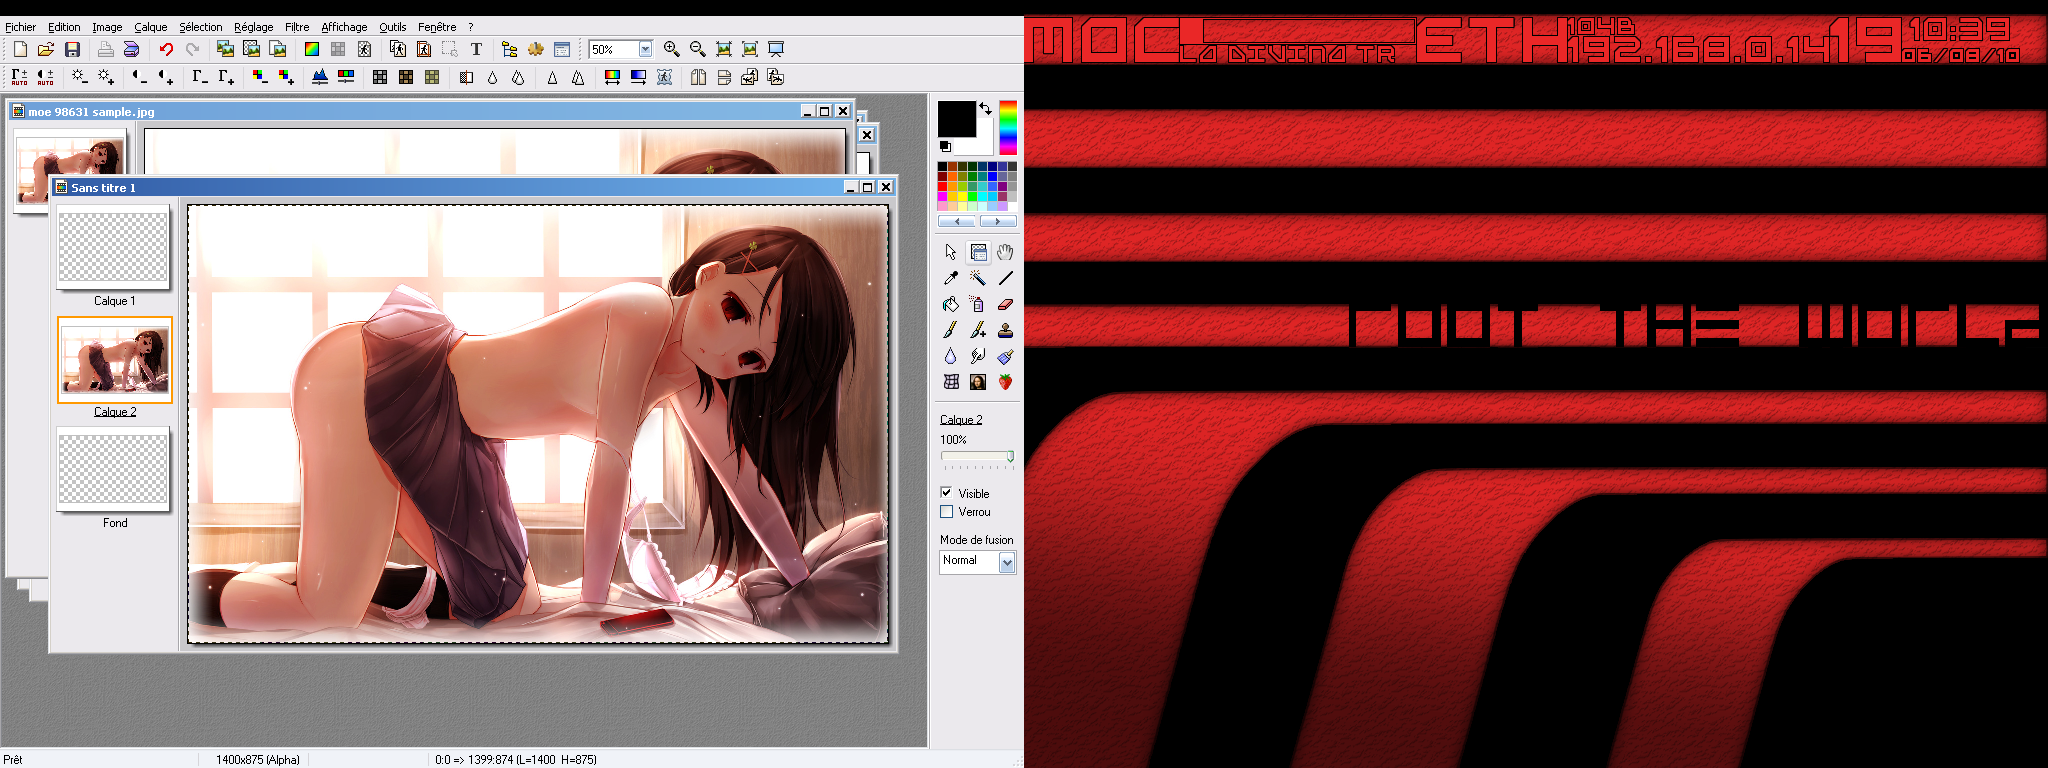Viewport: 2048px width, 768px height.
Task: Click the 1400x875 (Alpha) status bar text
Action: (x=258, y=760)
